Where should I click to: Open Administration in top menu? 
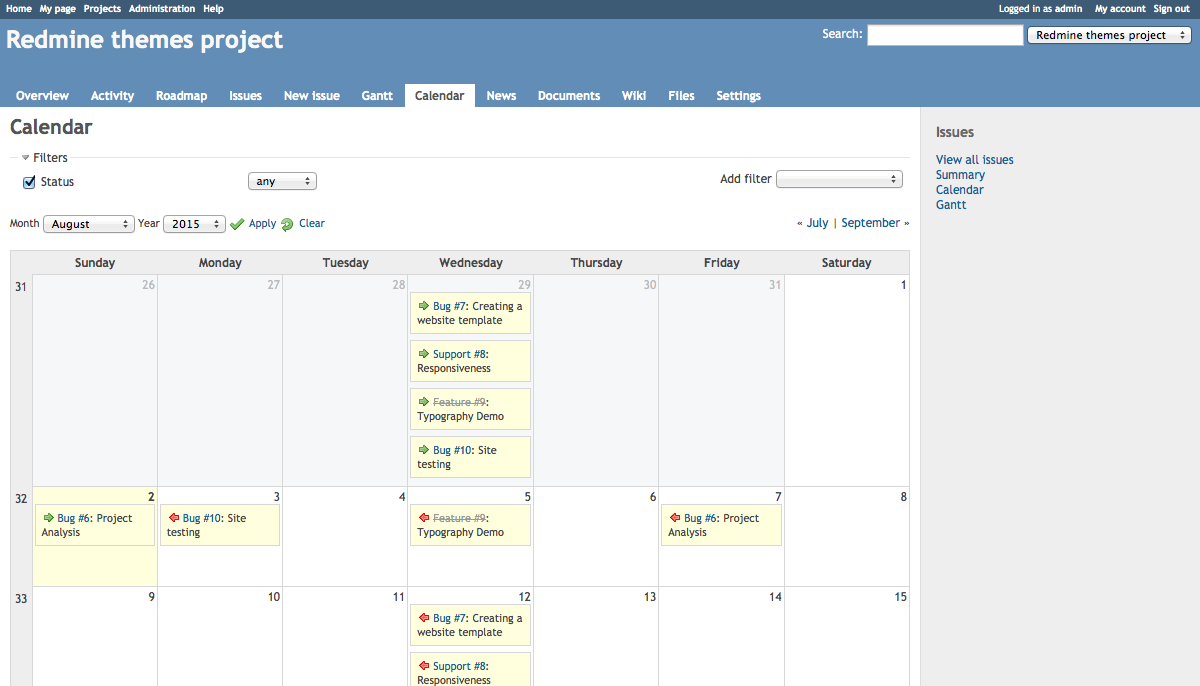(x=162, y=8)
